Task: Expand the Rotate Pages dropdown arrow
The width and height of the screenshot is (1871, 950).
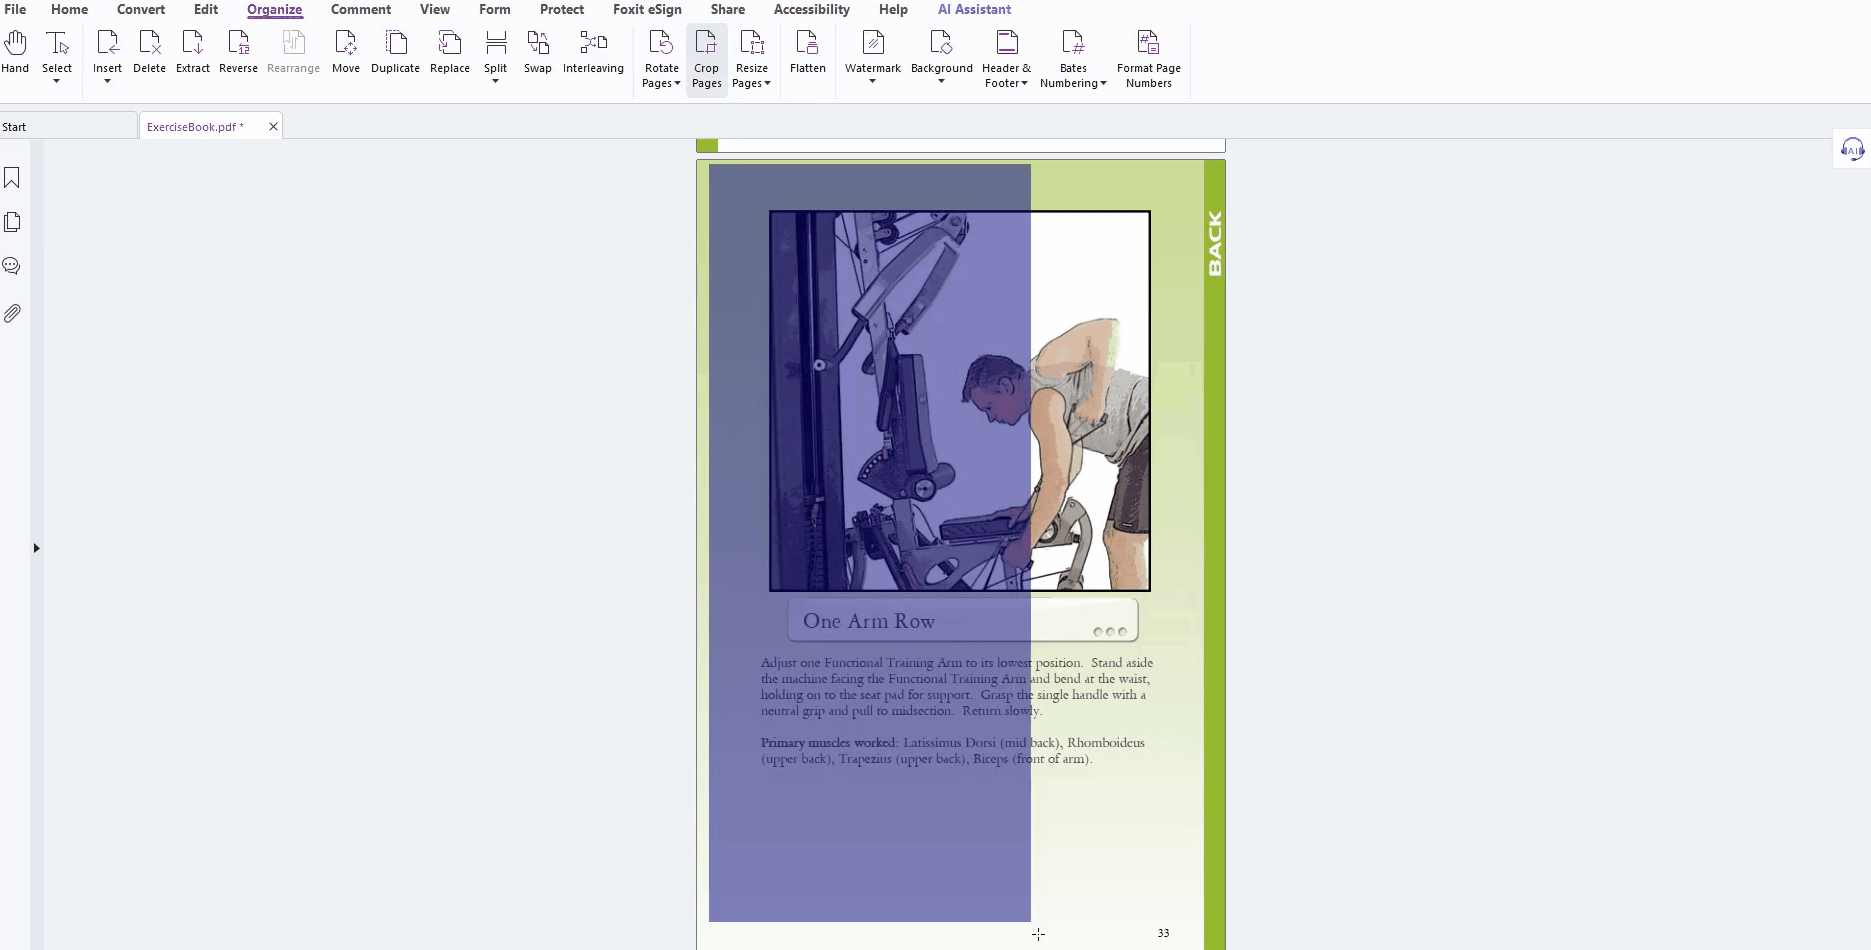Action: point(678,84)
